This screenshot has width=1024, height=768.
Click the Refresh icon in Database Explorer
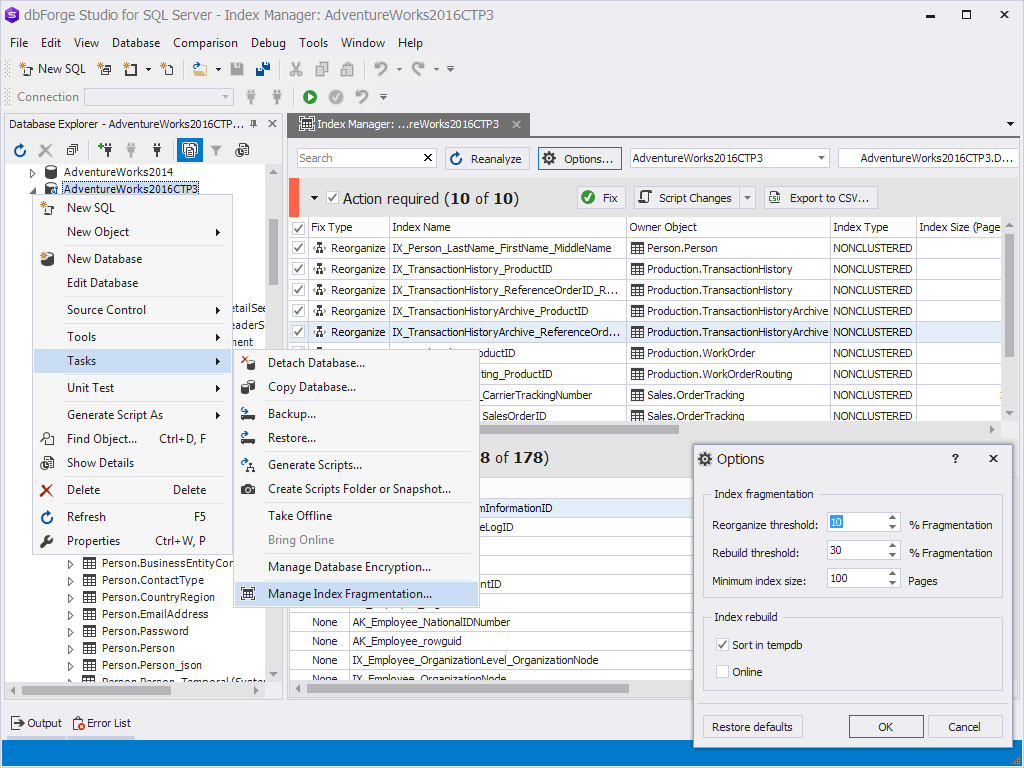[19, 150]
